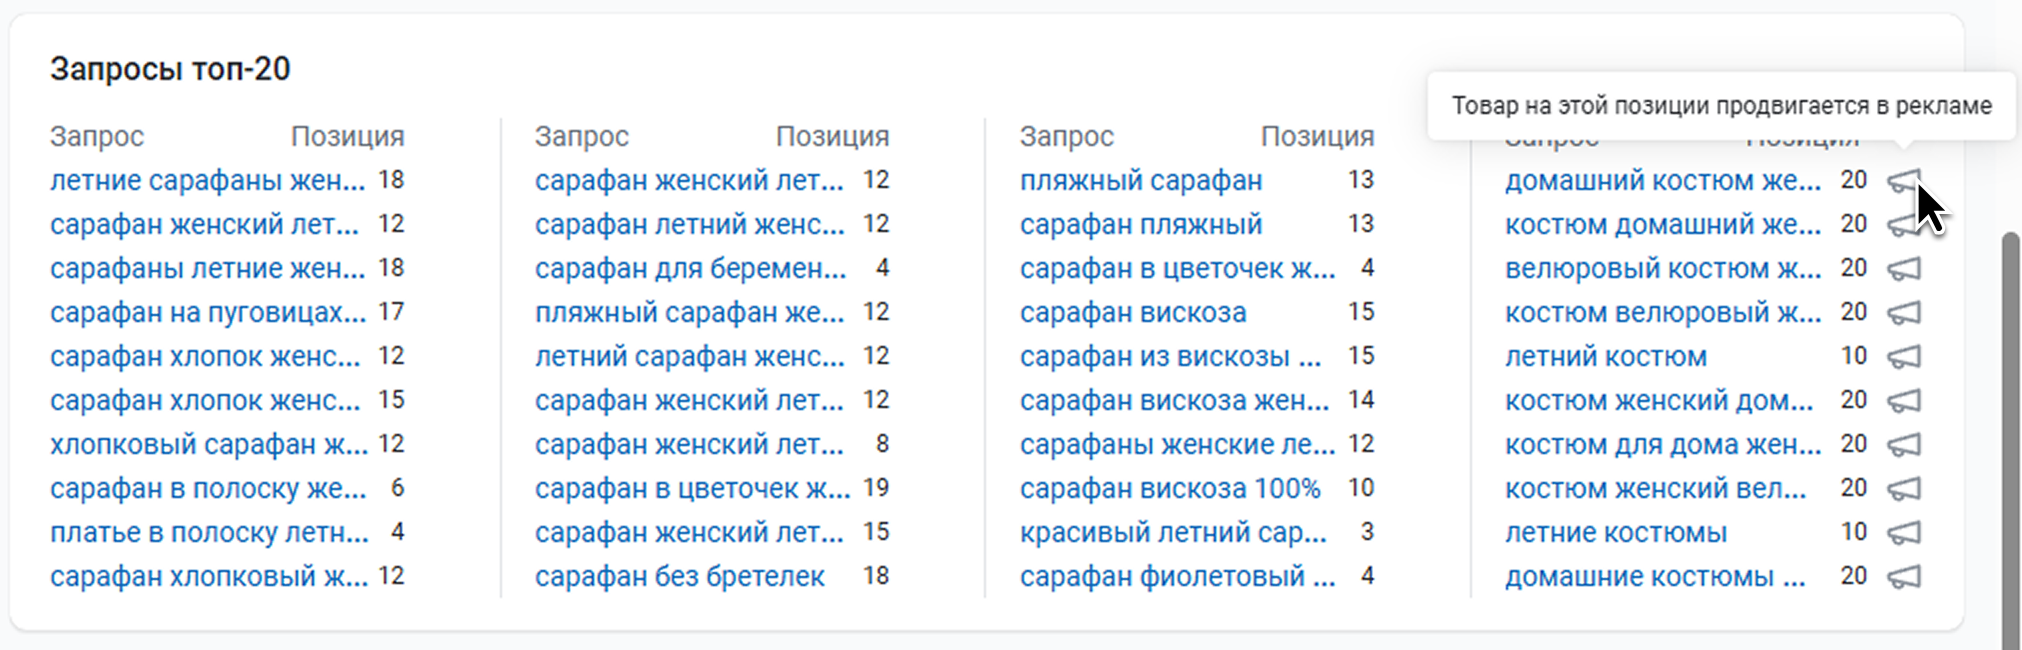Click megaphone icon beside «костюм женский вел...»
Viewport: 2022px width, 650px height.
1904,489
